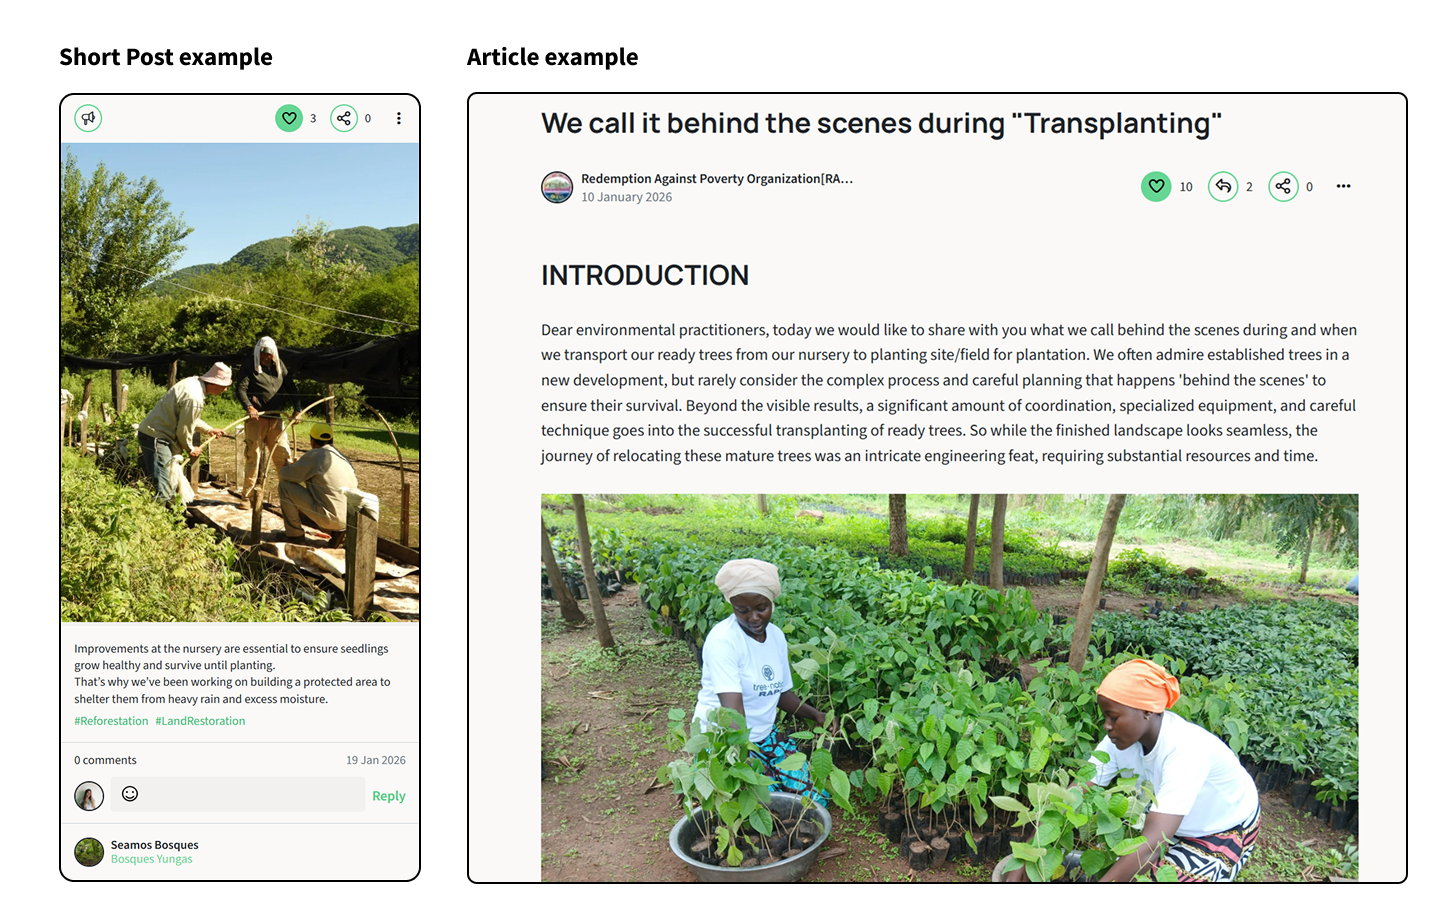
Task: Like the short post with heart icon
Action: (289, 118)
